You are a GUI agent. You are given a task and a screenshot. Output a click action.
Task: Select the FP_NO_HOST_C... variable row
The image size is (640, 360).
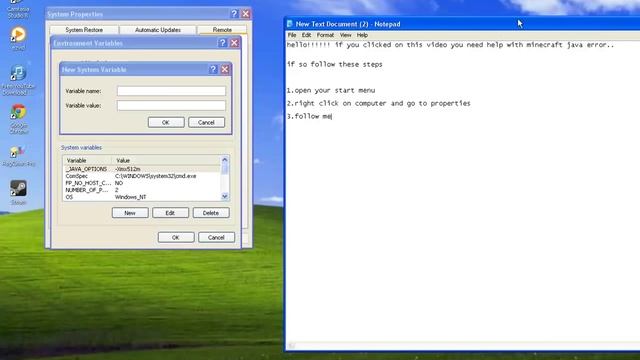pyautogui.click(x=142, y=183)
